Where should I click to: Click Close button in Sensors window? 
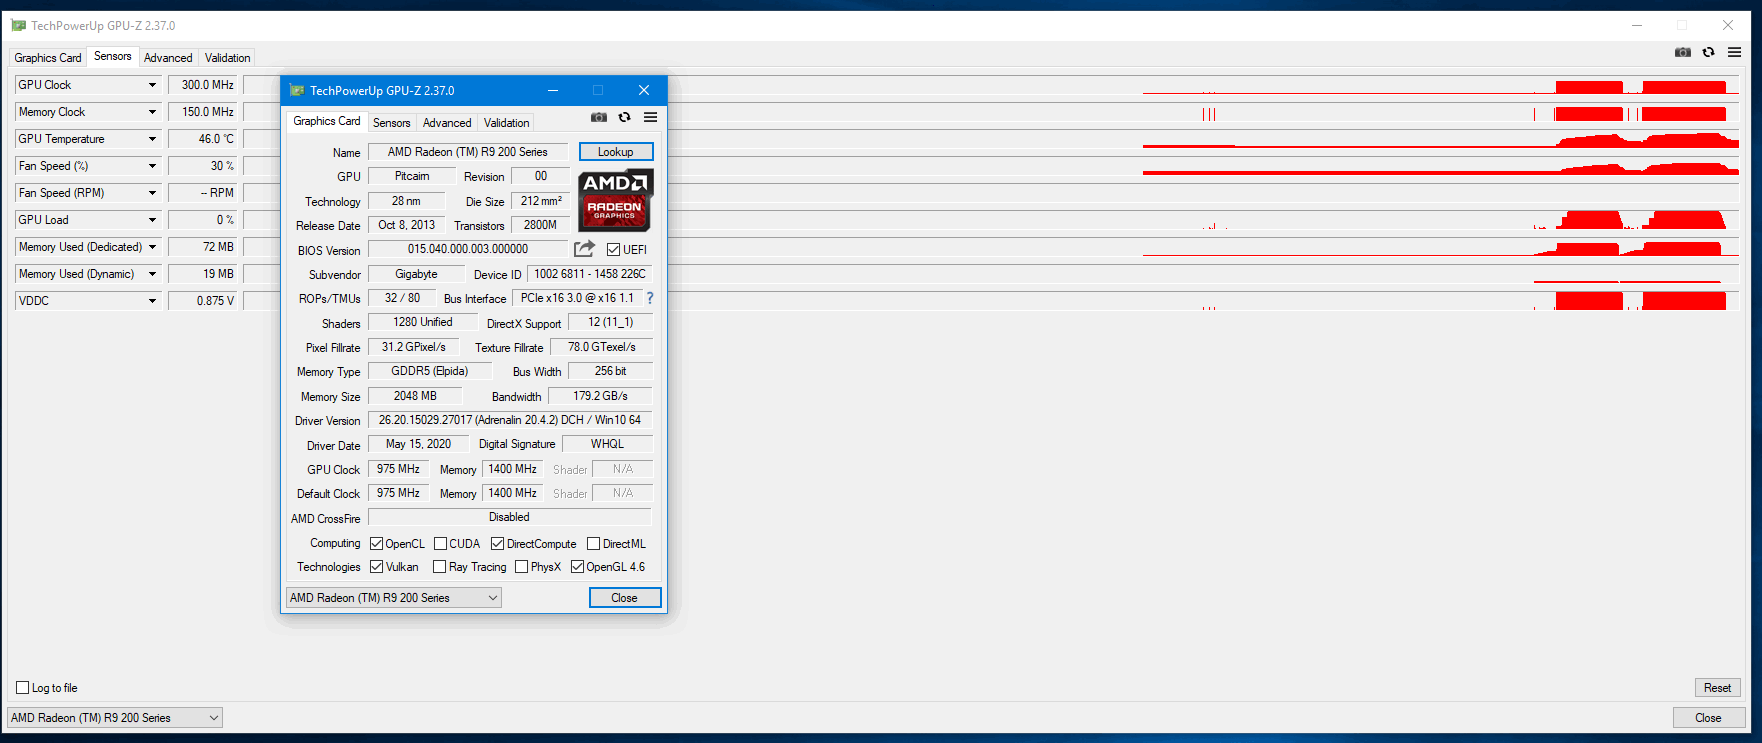coord(1709,718)
